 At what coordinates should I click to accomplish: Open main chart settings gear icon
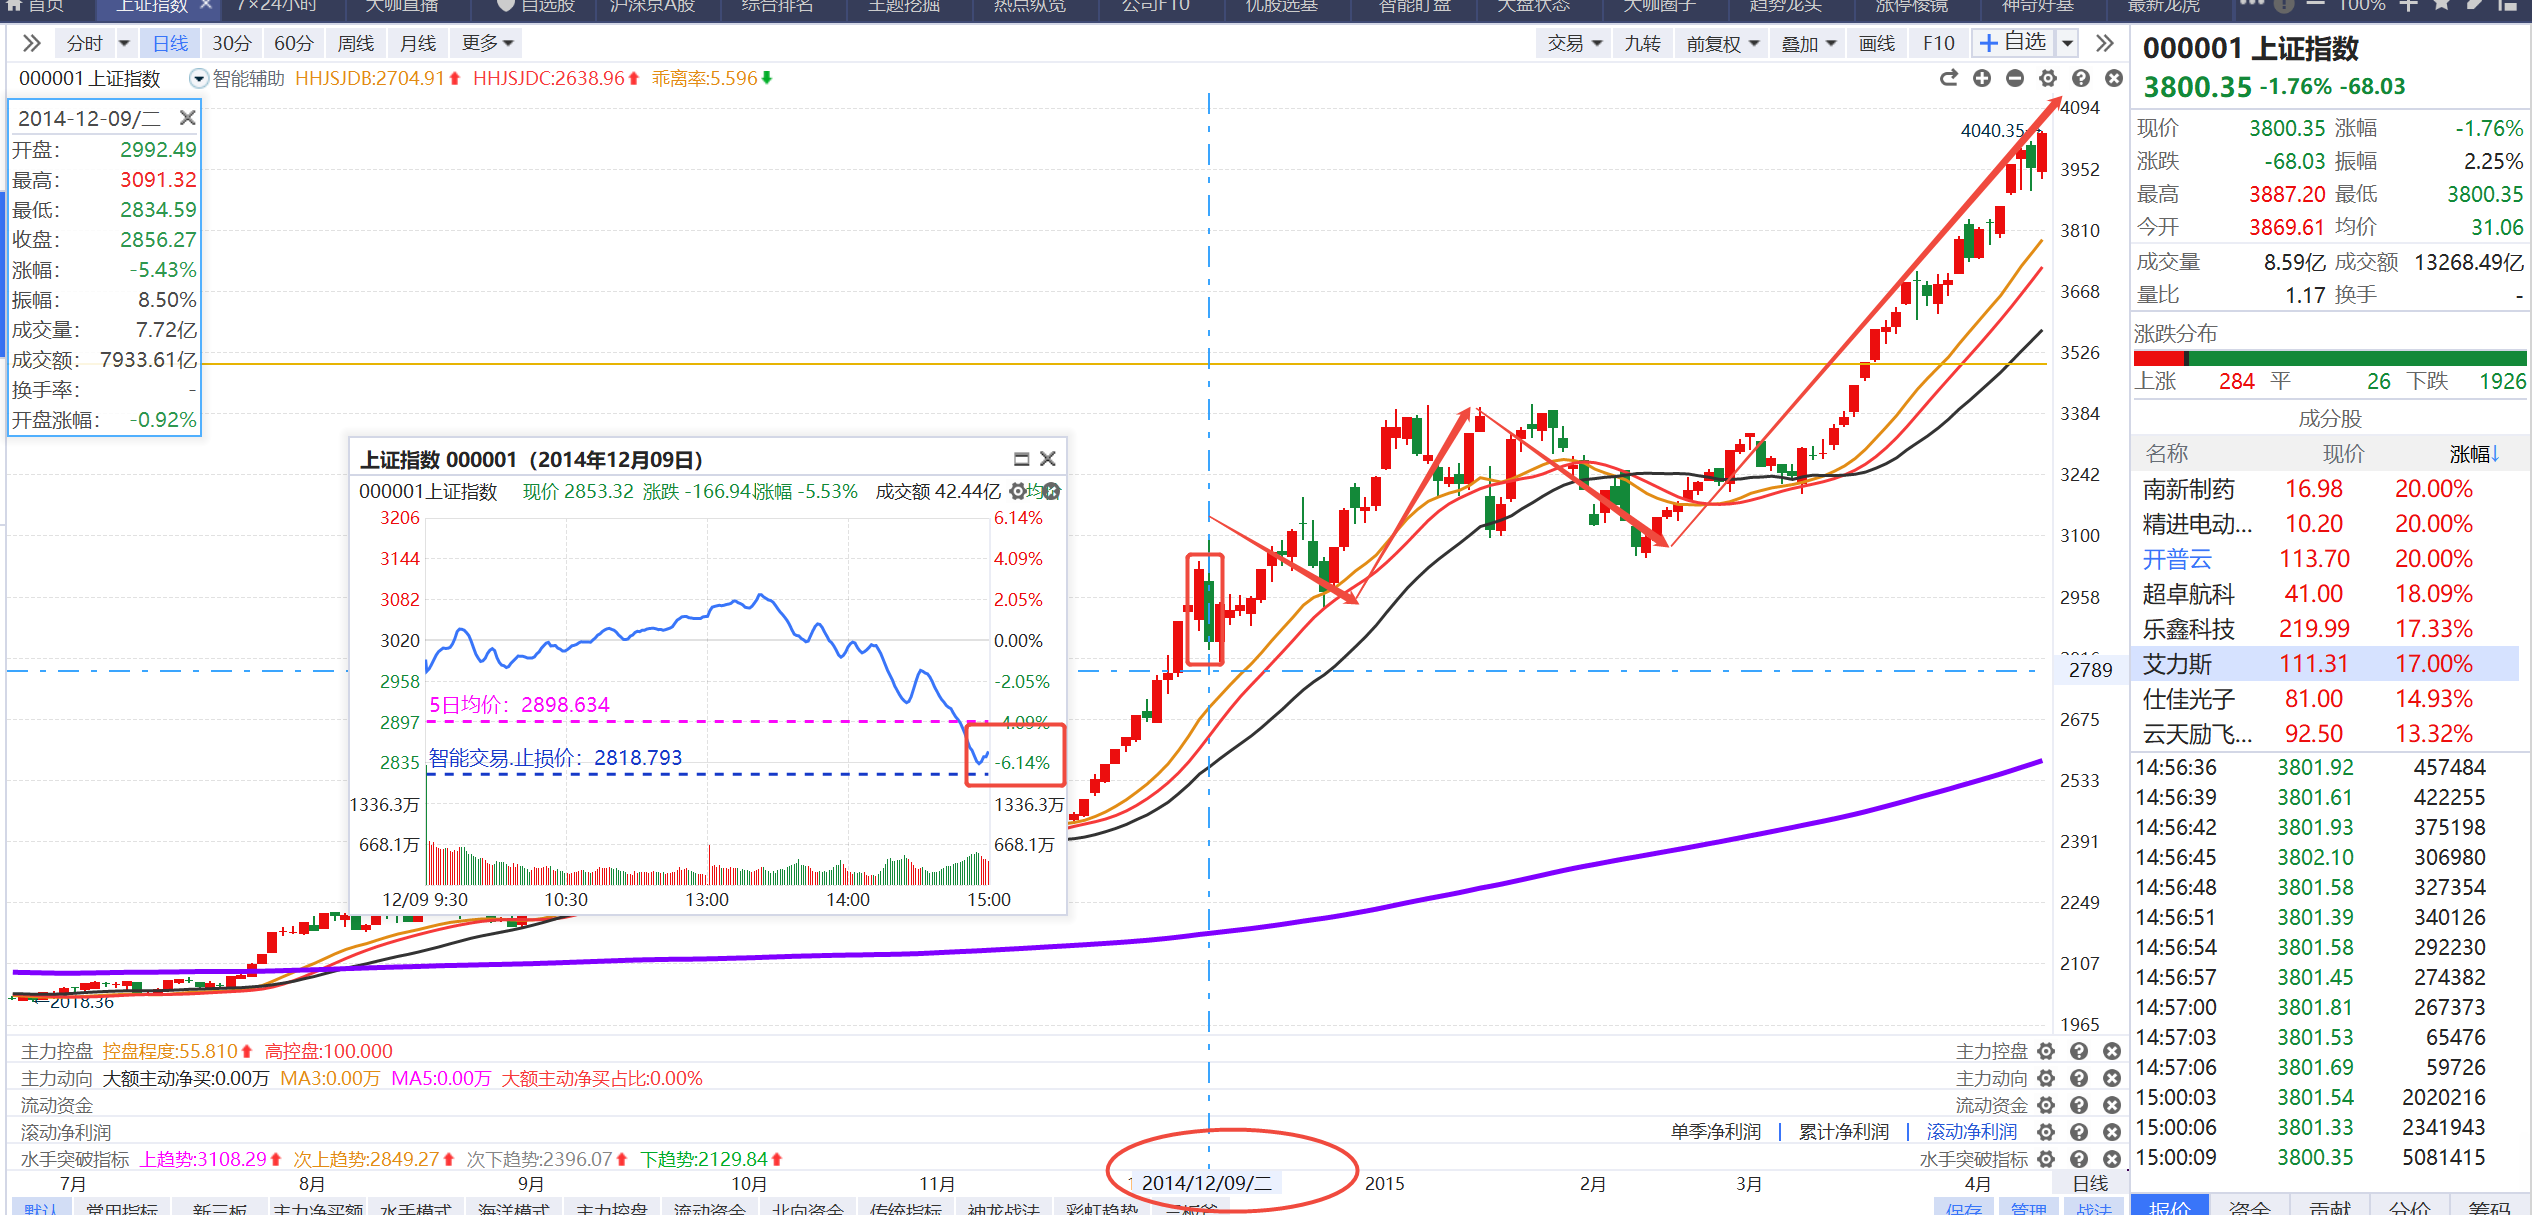pyautogui.click(x=2047, y=78)
